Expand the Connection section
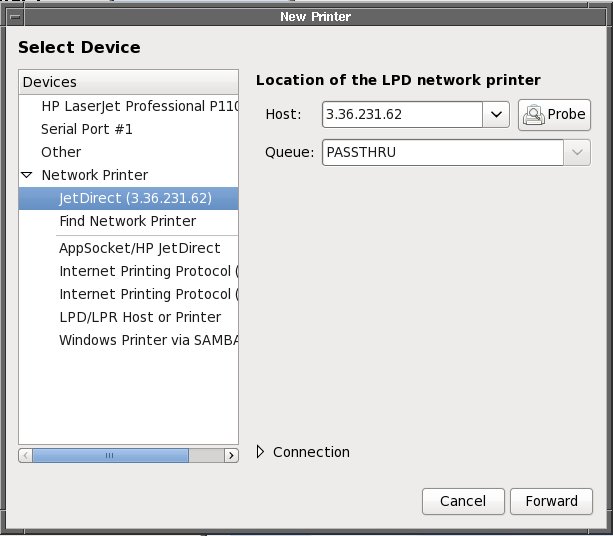The image size is (613, 536). point(262,452)
